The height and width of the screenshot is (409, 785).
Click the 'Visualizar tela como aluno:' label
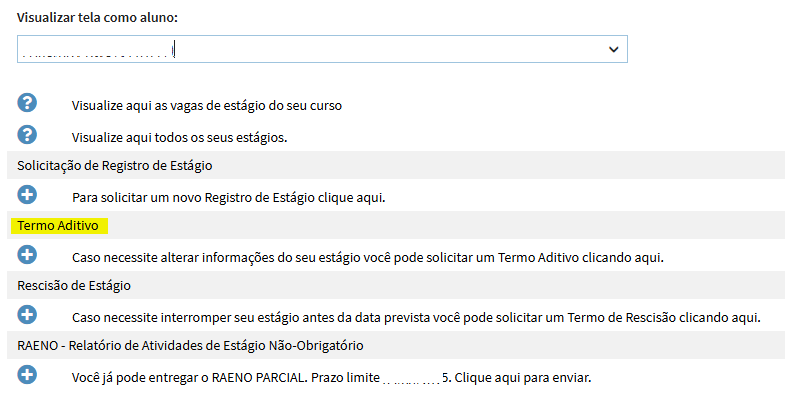97,18
